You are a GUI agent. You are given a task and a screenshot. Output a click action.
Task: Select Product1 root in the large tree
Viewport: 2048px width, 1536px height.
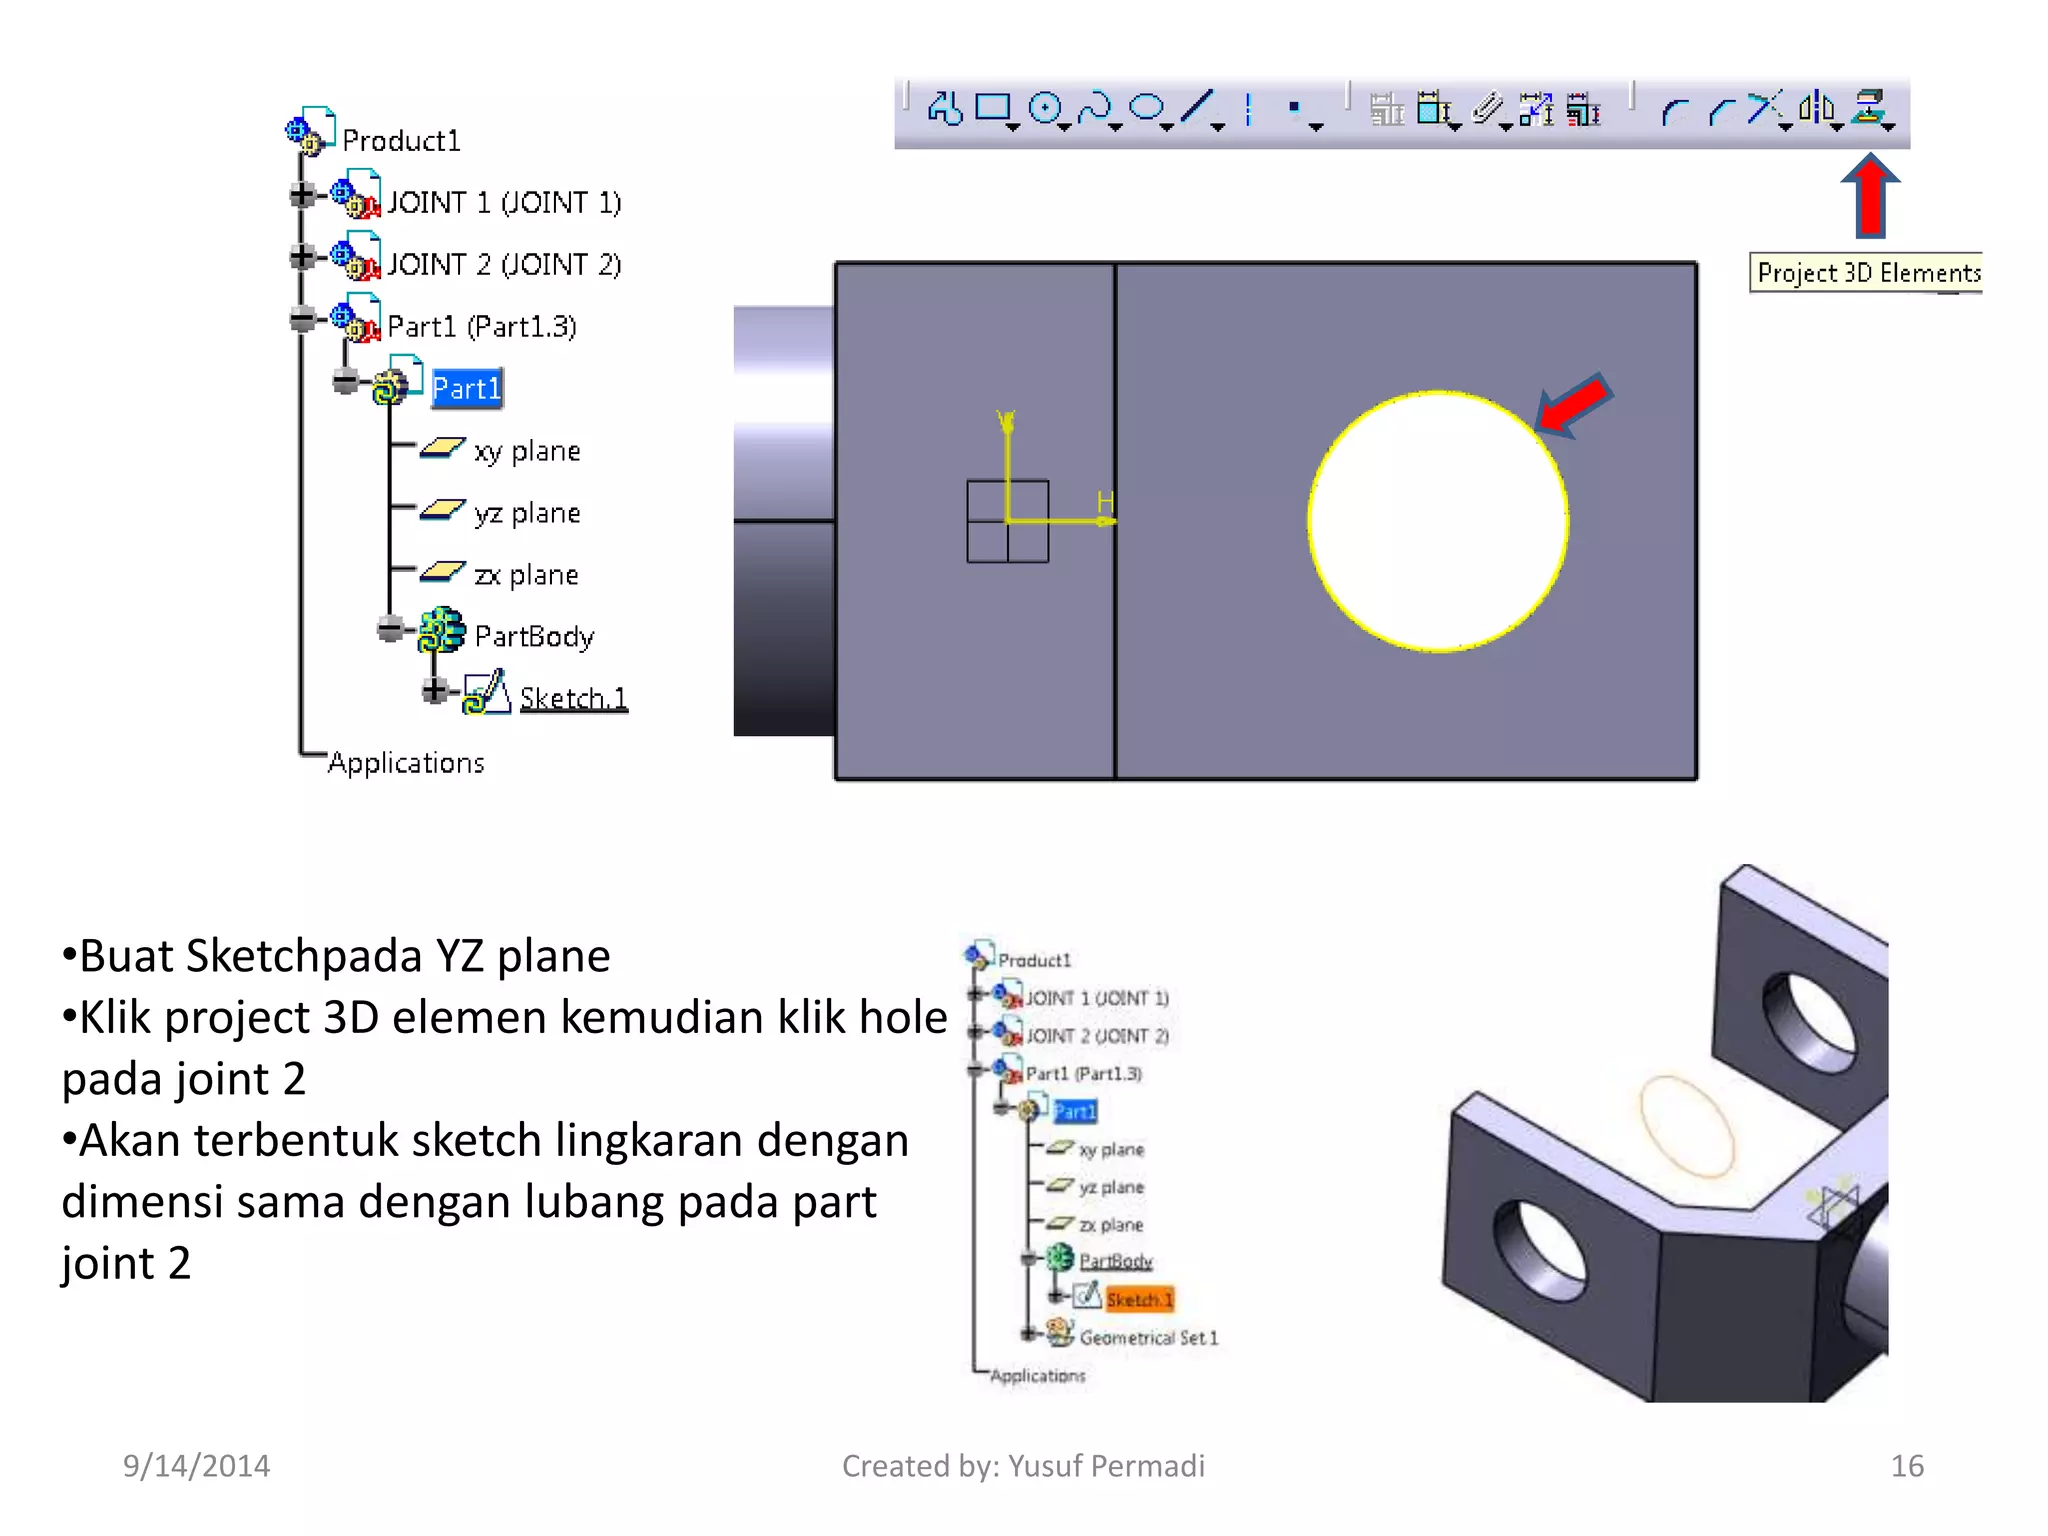click(402, 141)
